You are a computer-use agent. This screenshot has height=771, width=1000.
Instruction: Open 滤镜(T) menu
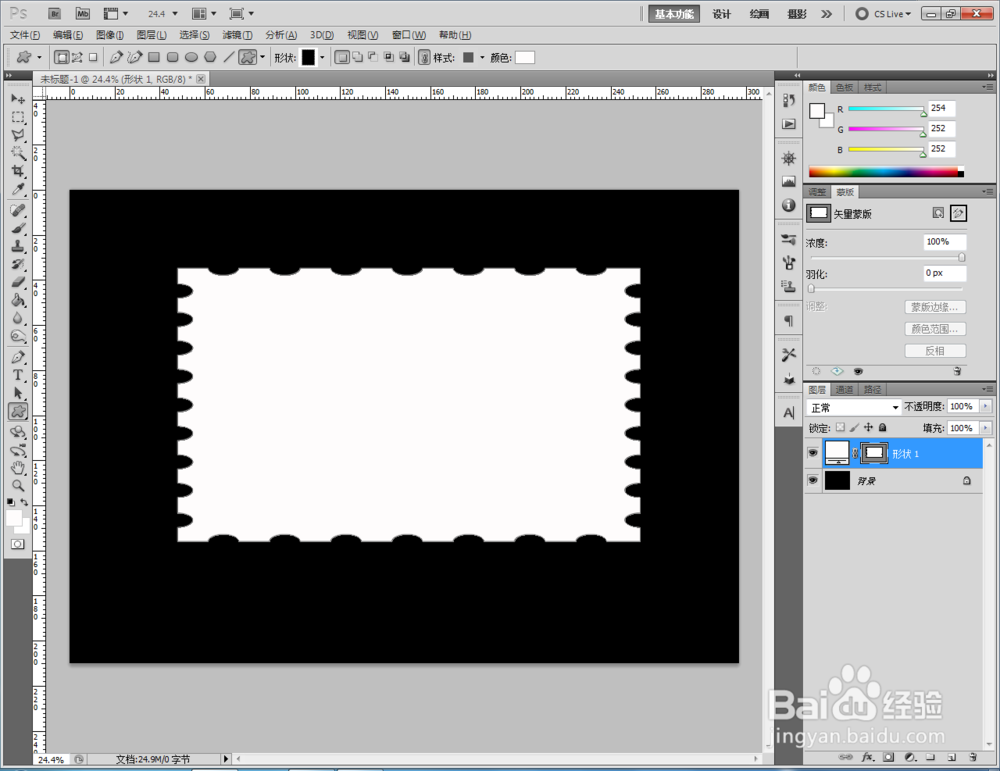coord(237,34)
